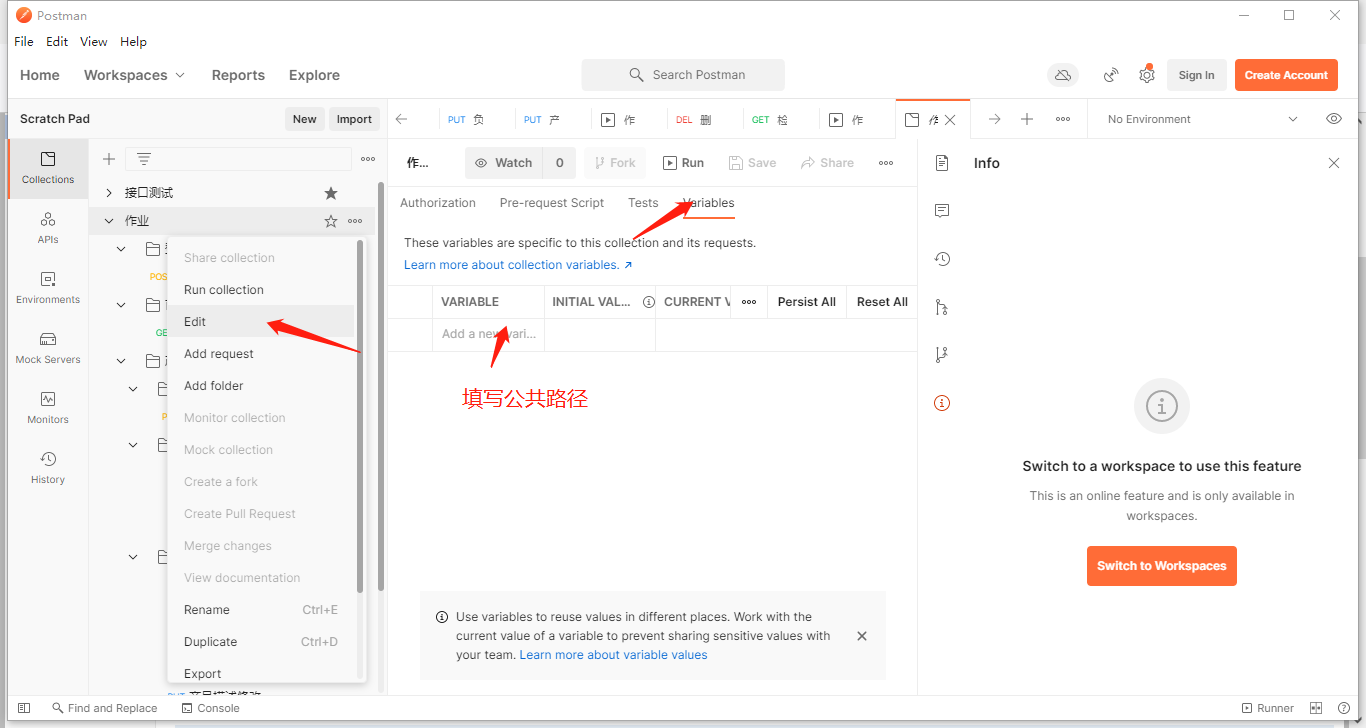Switch to the Authorization tab
Viewport: 1366px width, 728px height.
(x=438, y=203)
